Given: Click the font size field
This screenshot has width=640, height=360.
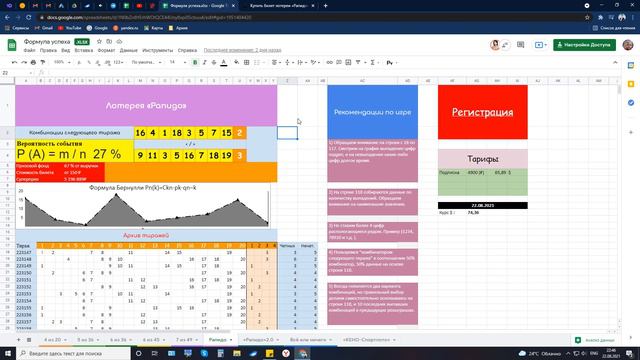Looking at the screenshot, I should (173, 62).
